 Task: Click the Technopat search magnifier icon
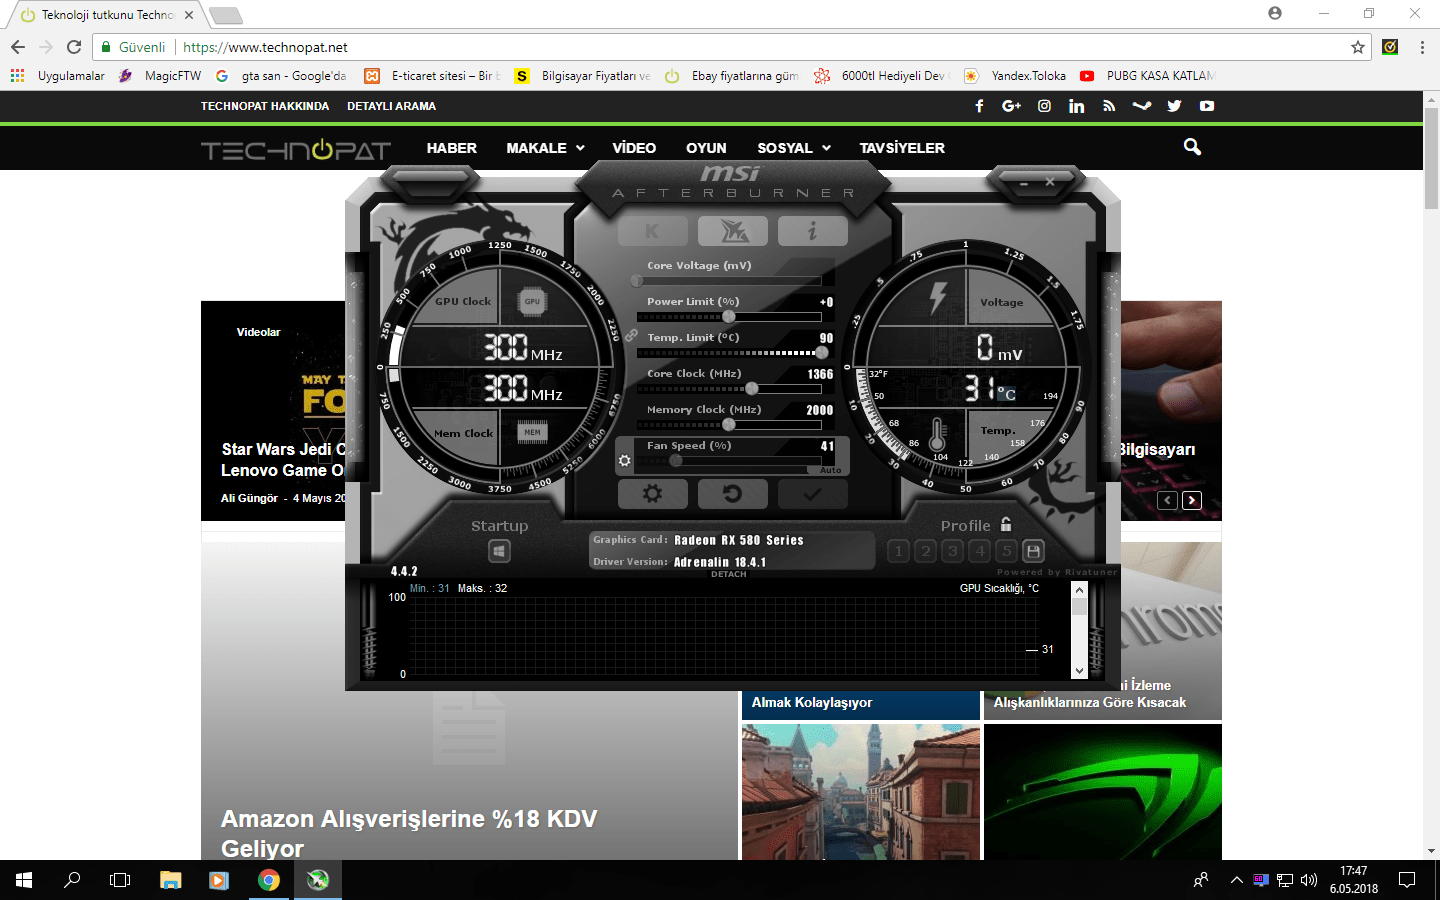[1192, 147]
